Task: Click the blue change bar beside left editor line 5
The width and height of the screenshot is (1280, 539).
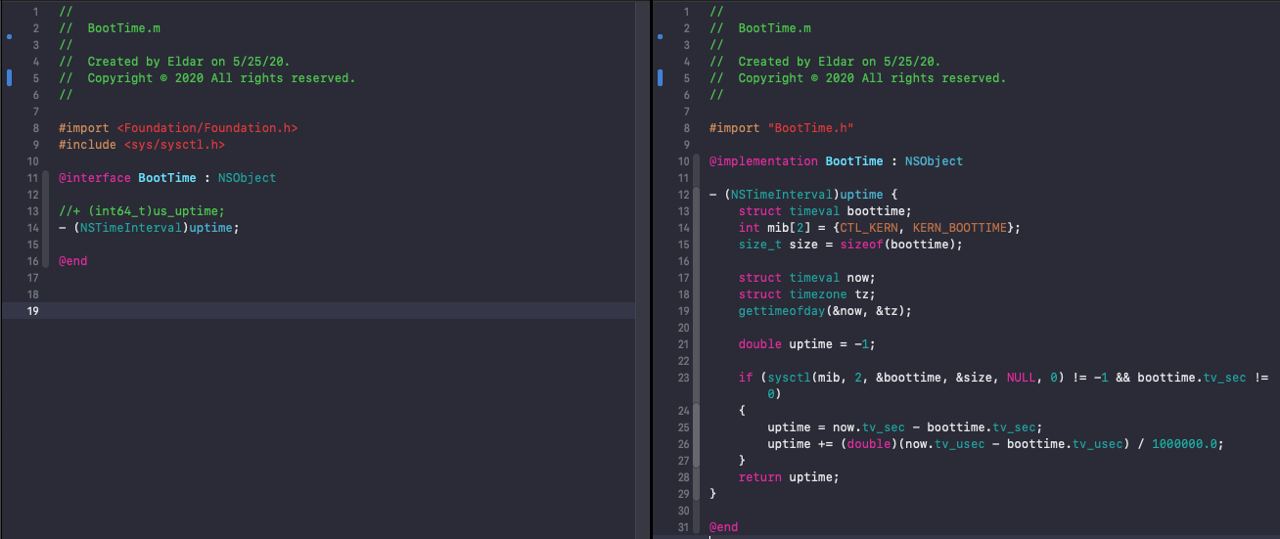Action: [10, 78]
